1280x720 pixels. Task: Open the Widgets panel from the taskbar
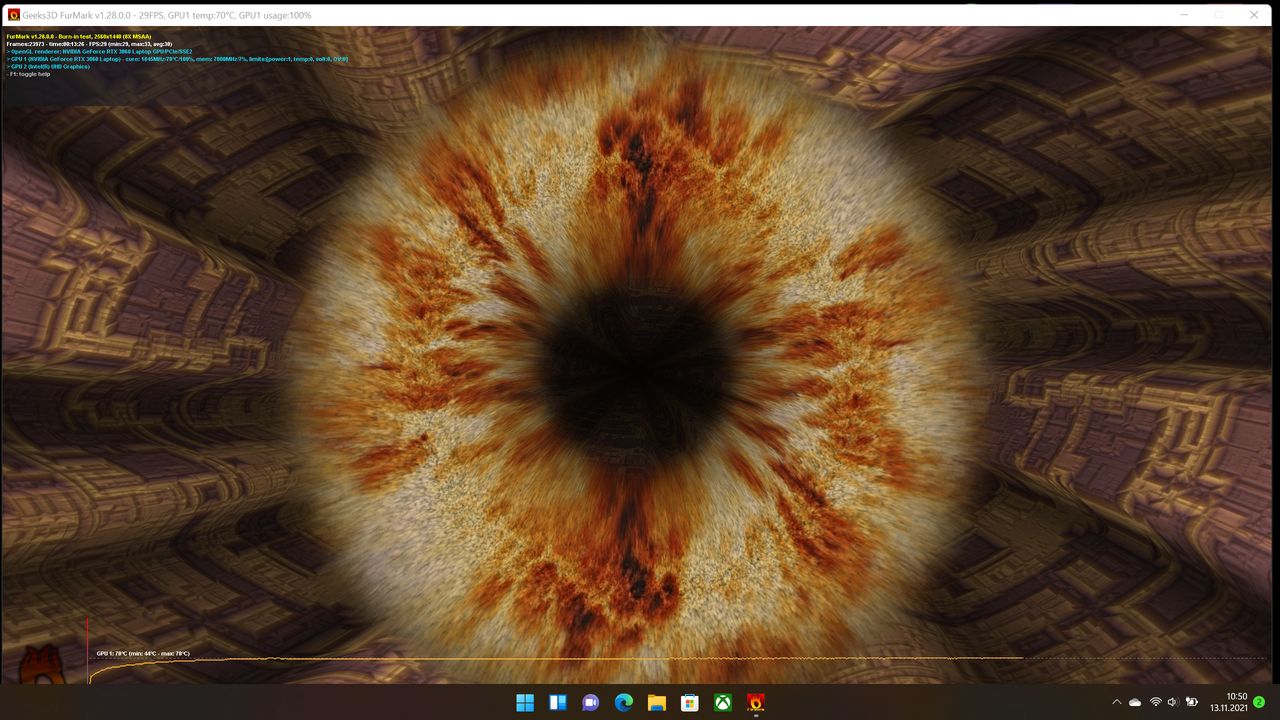[x=558, y=702]
